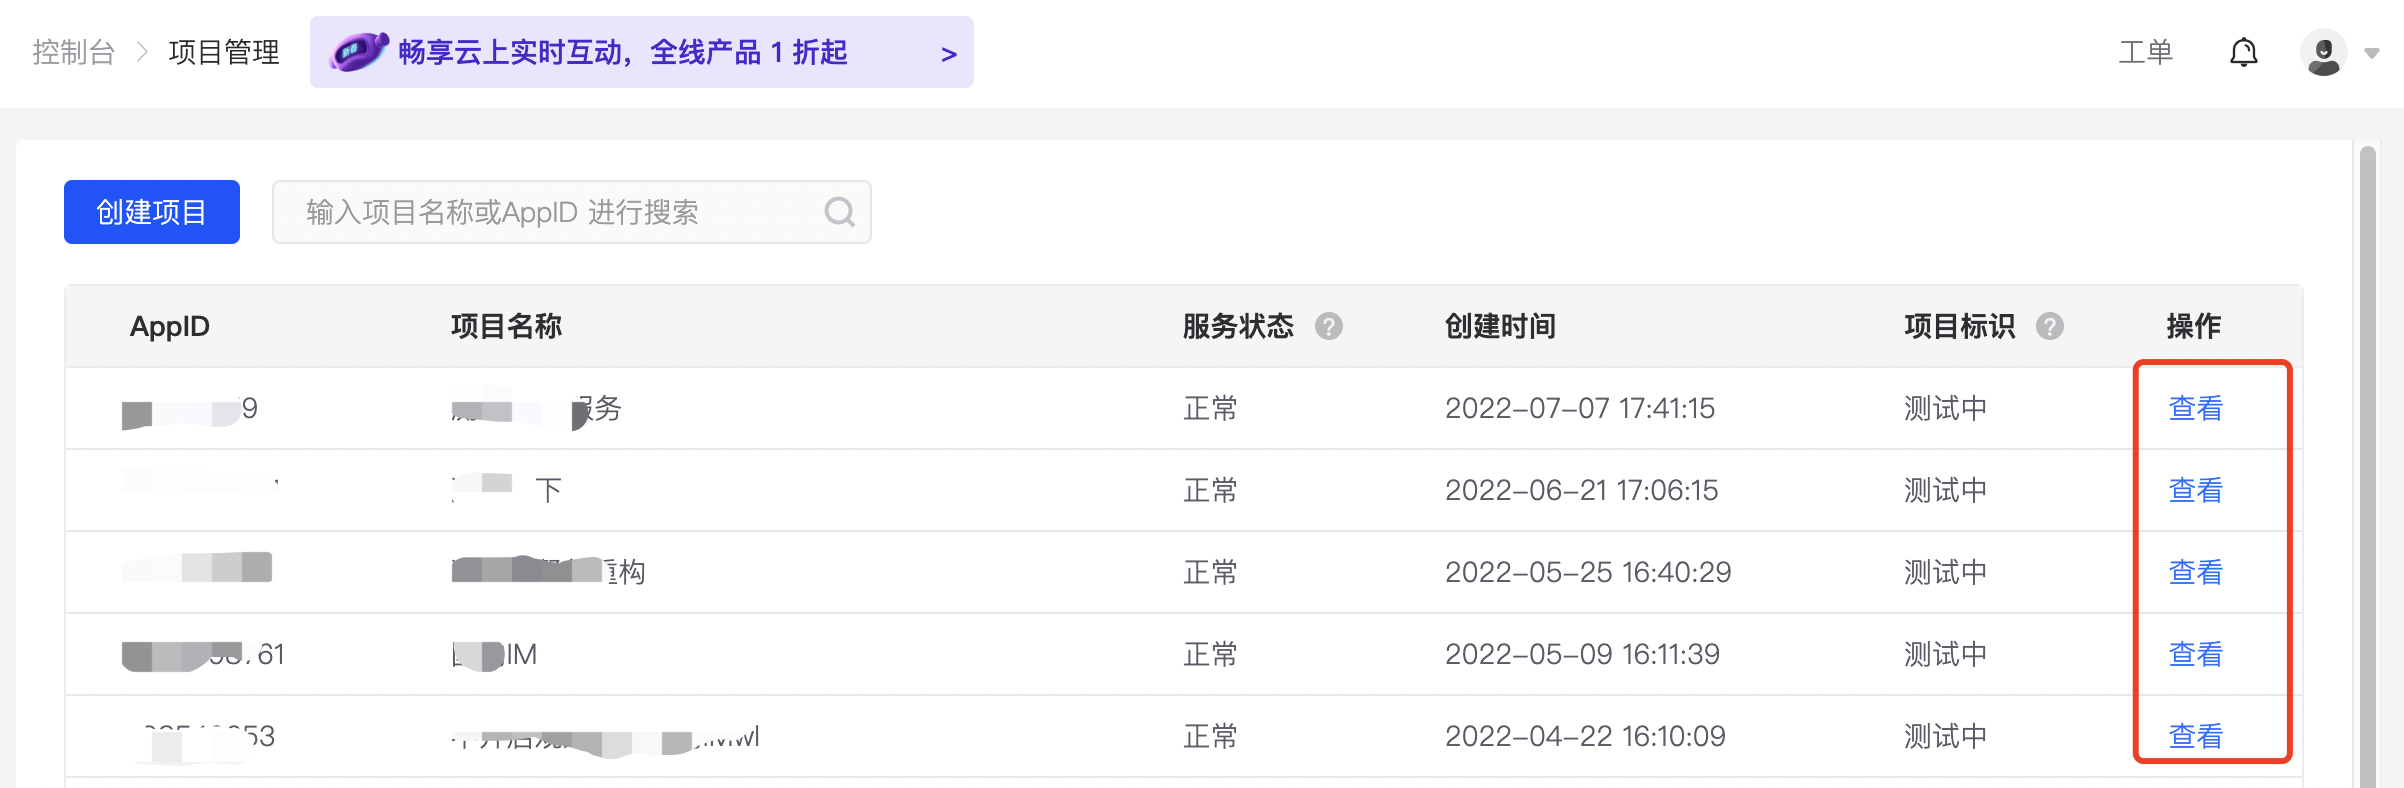Image resolution: width=2404 pixels, height=788 pixels.
Task: Expand the account dropdown arrow
Action: pyautogui.click(x=2372, y=53)
